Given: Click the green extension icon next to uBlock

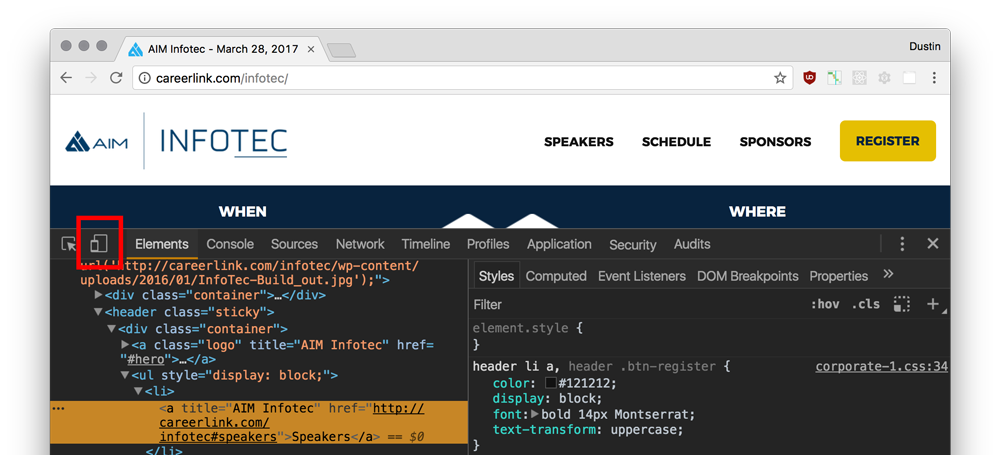Looking at the screenshot, I should coord(834,78).
